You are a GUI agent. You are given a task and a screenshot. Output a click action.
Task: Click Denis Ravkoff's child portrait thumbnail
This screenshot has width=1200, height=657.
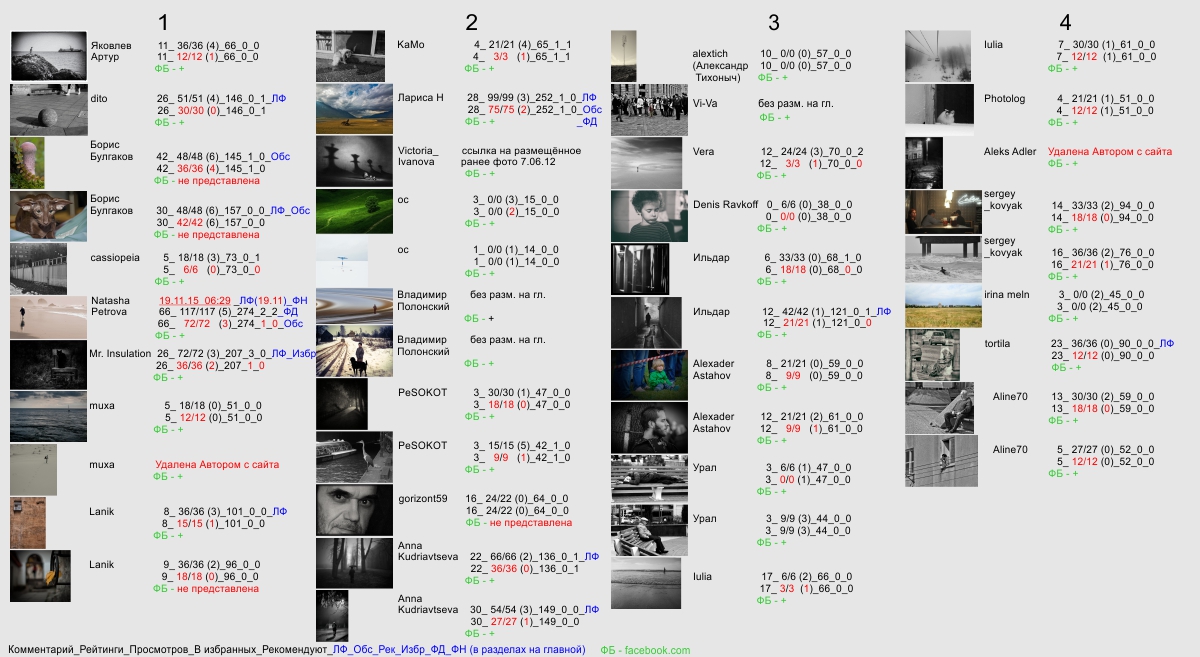tap(648, 216)
